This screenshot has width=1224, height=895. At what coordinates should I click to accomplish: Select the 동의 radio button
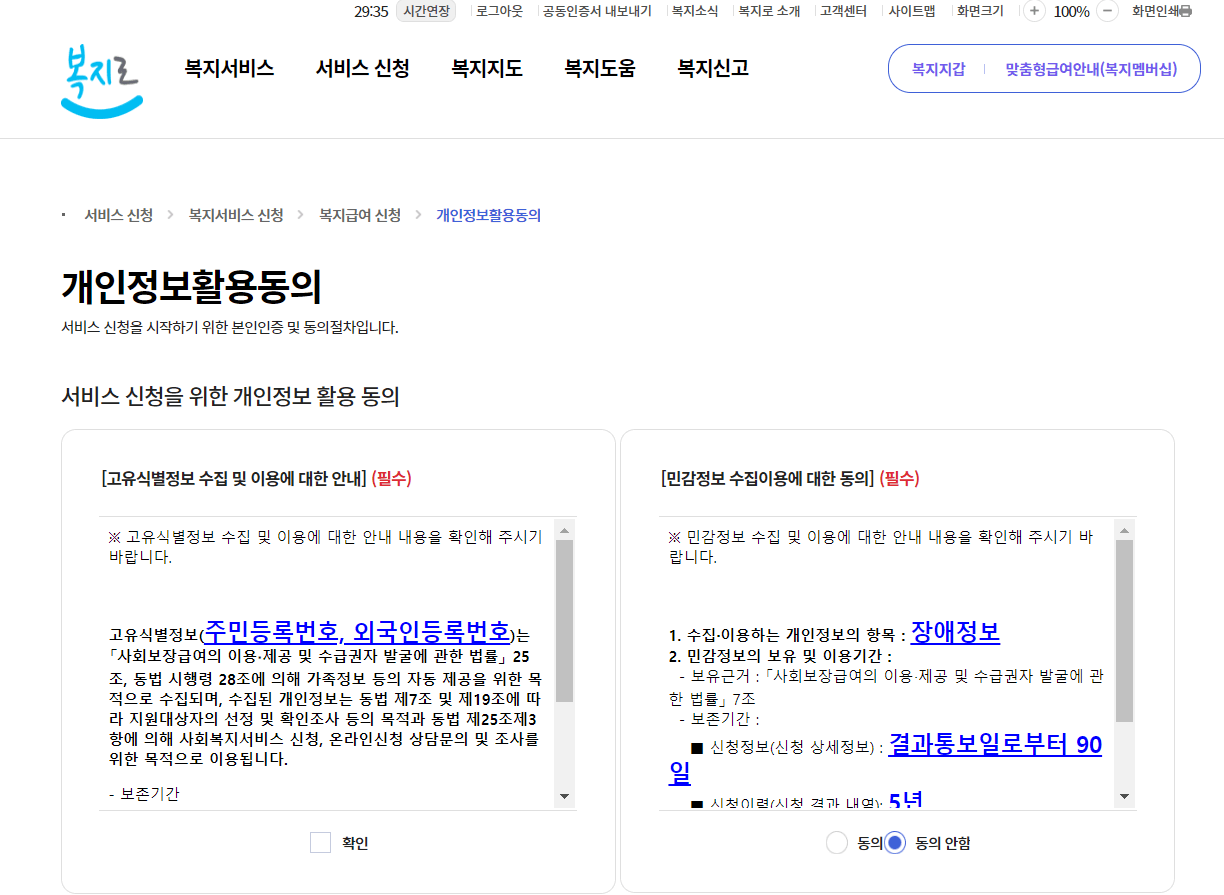click(836, 843)
